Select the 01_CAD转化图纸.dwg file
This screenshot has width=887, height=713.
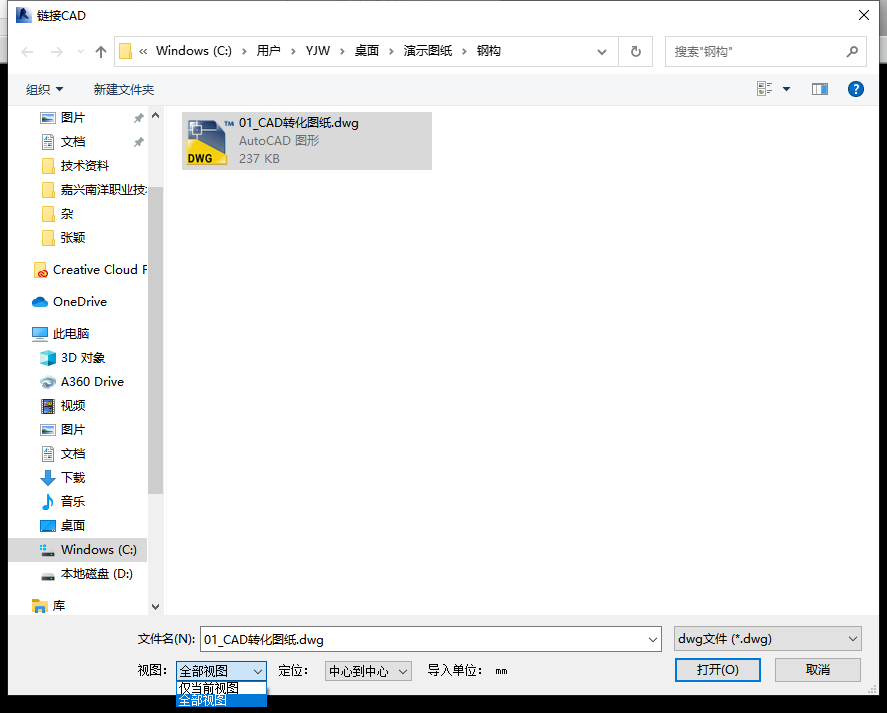click(307, 141)
